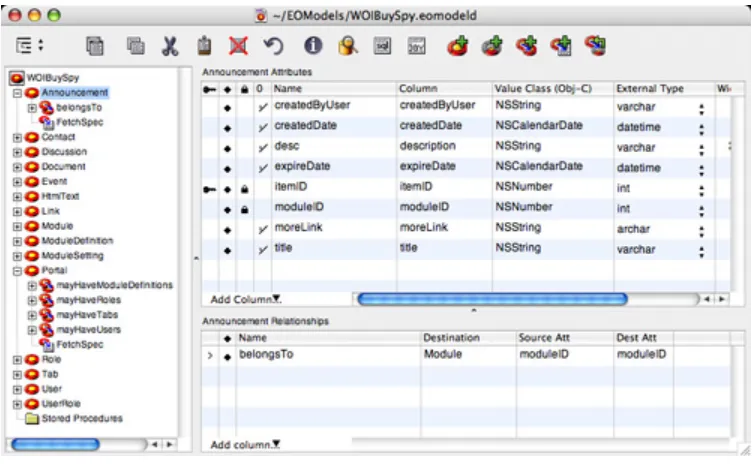Toggle allows-null check for expireDate
Image resolution: width=752 pixels, height=464 pixels.
tap(262, 168)
